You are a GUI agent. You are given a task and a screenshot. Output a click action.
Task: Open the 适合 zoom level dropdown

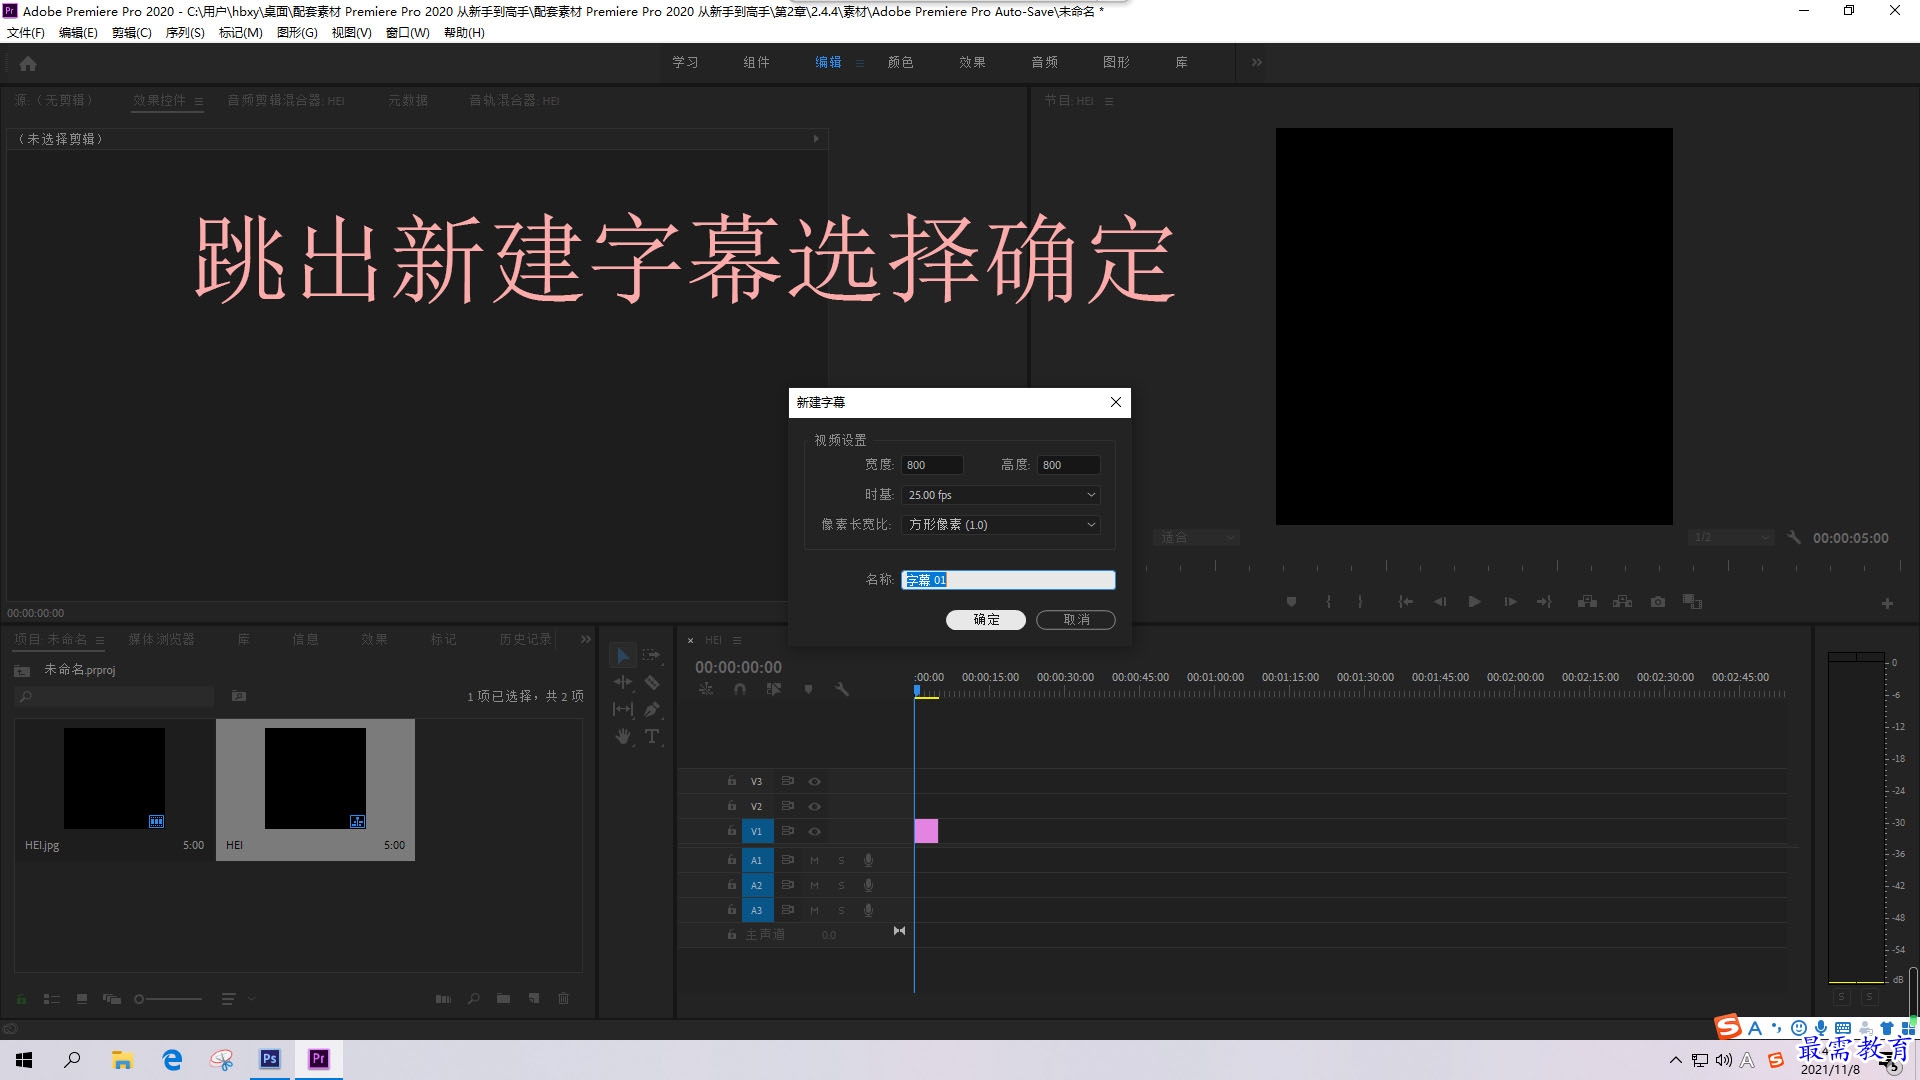(x=1196, y=538)
